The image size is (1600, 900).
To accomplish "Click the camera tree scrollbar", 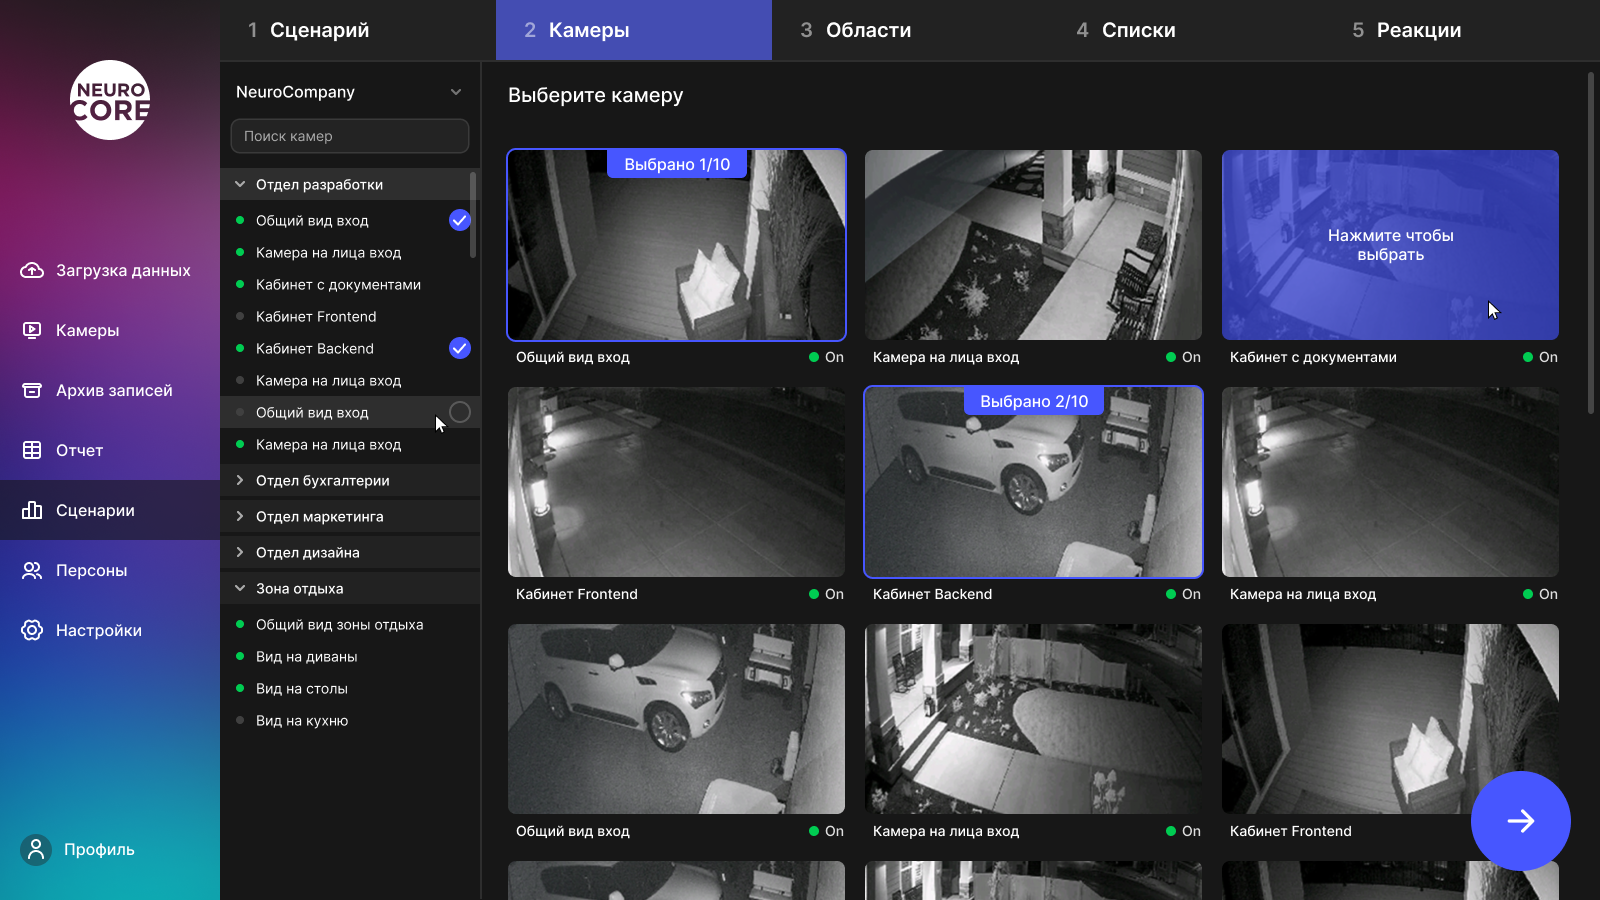I will pos(473,214).
